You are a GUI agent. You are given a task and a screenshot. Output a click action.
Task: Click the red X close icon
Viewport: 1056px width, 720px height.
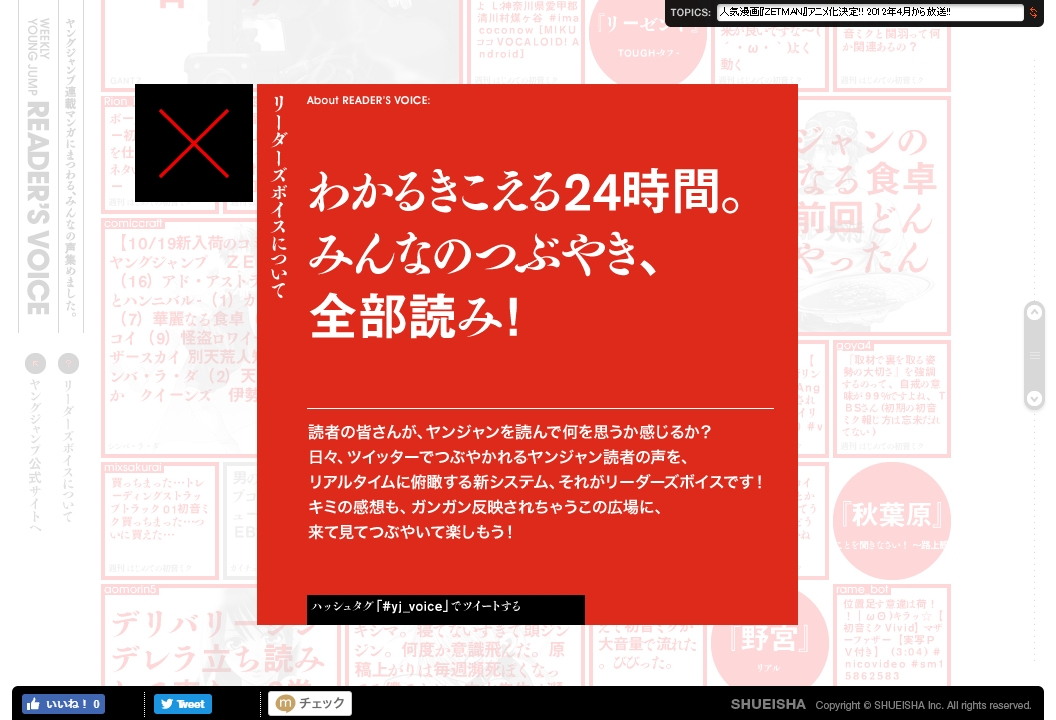(x=194, y=143)
